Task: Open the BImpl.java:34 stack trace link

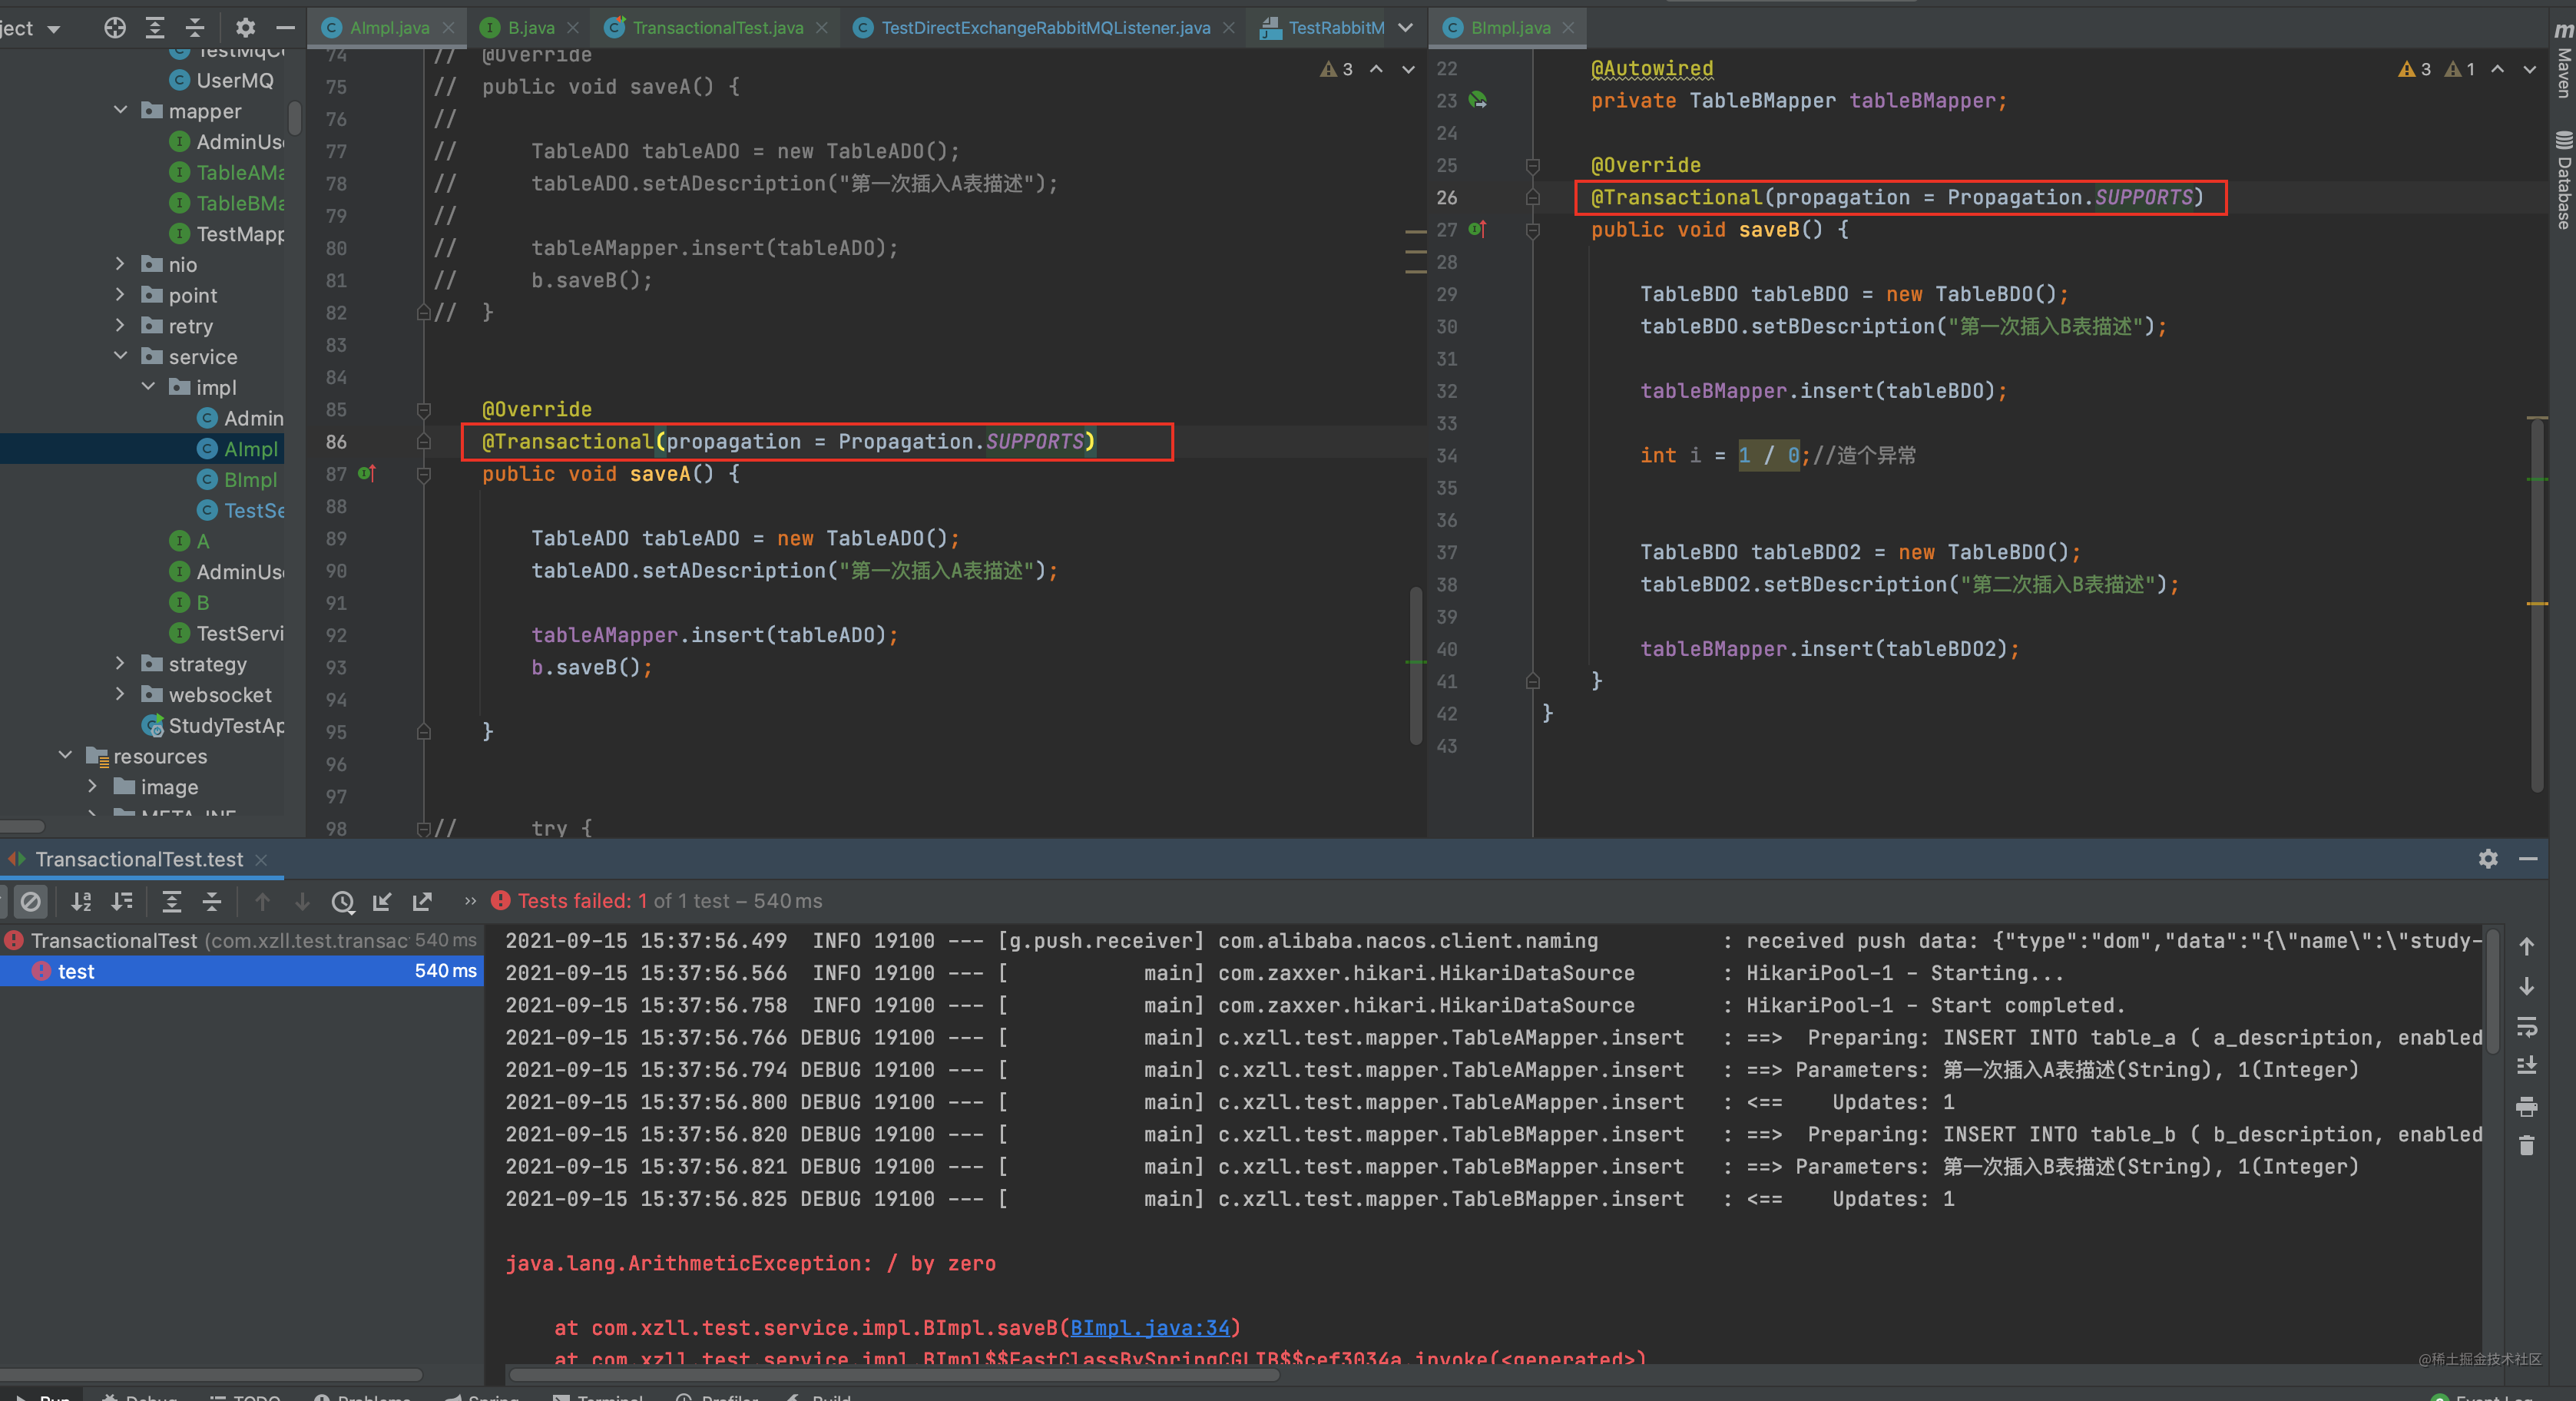Action: tap(1149, 1327)
